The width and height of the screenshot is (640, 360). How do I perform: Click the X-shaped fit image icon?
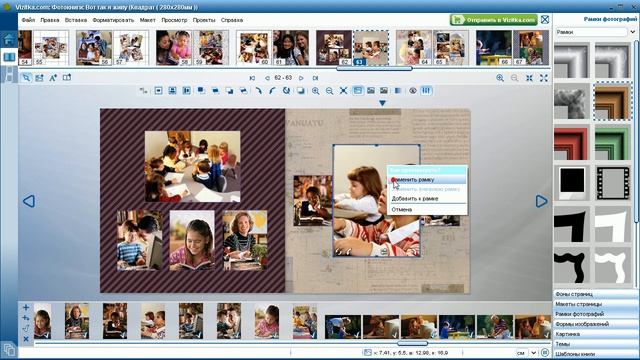[x=343, y=91]
